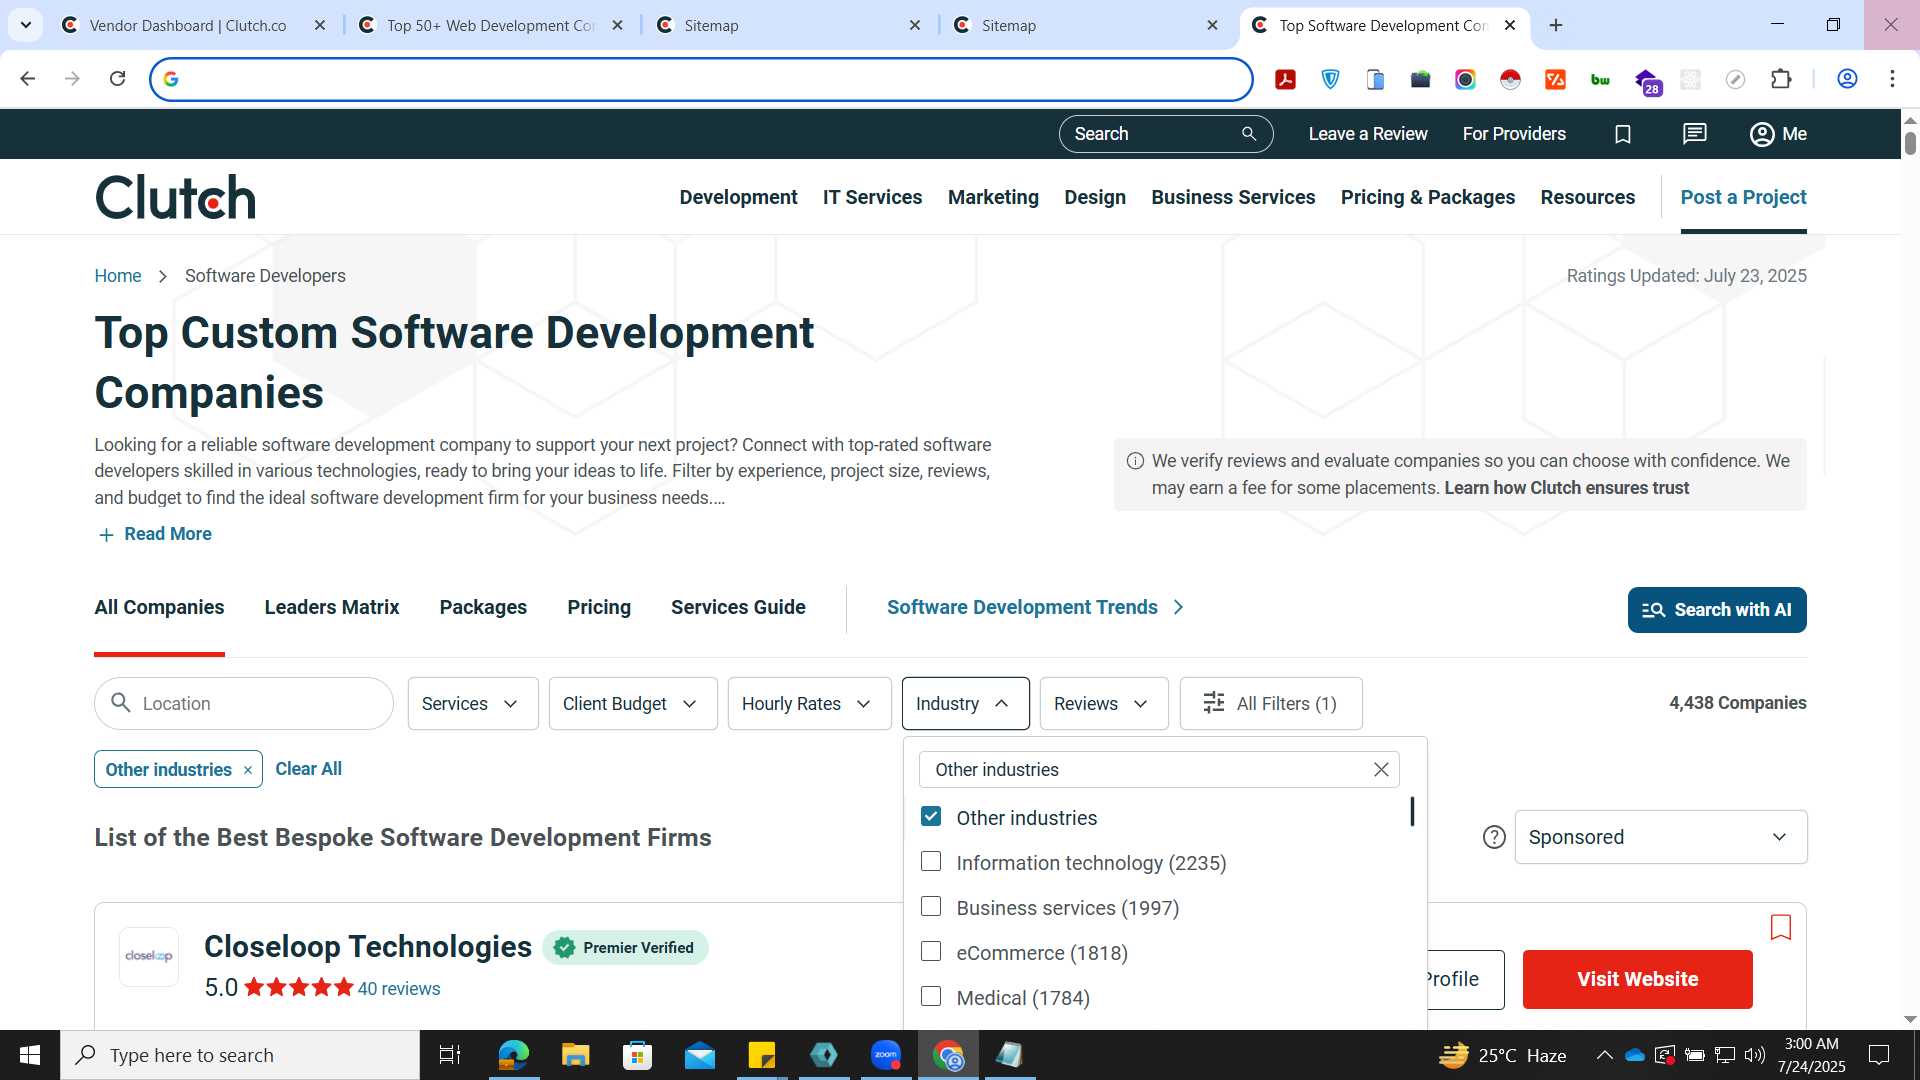
Task: Open All Filters (1) panel
Action: coord(1270,704)
